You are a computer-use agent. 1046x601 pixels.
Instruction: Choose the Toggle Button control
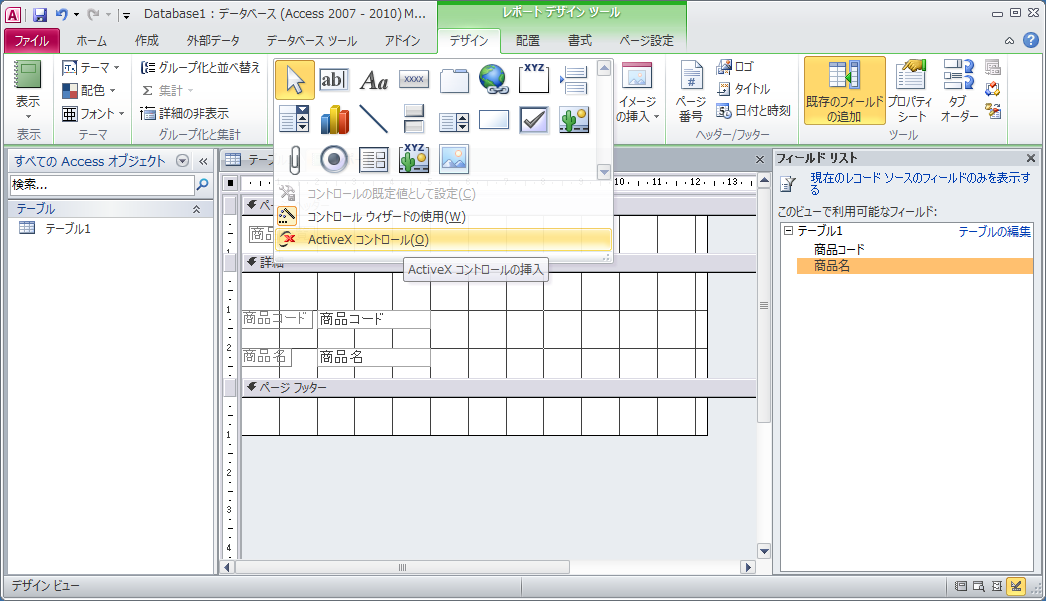414,120
